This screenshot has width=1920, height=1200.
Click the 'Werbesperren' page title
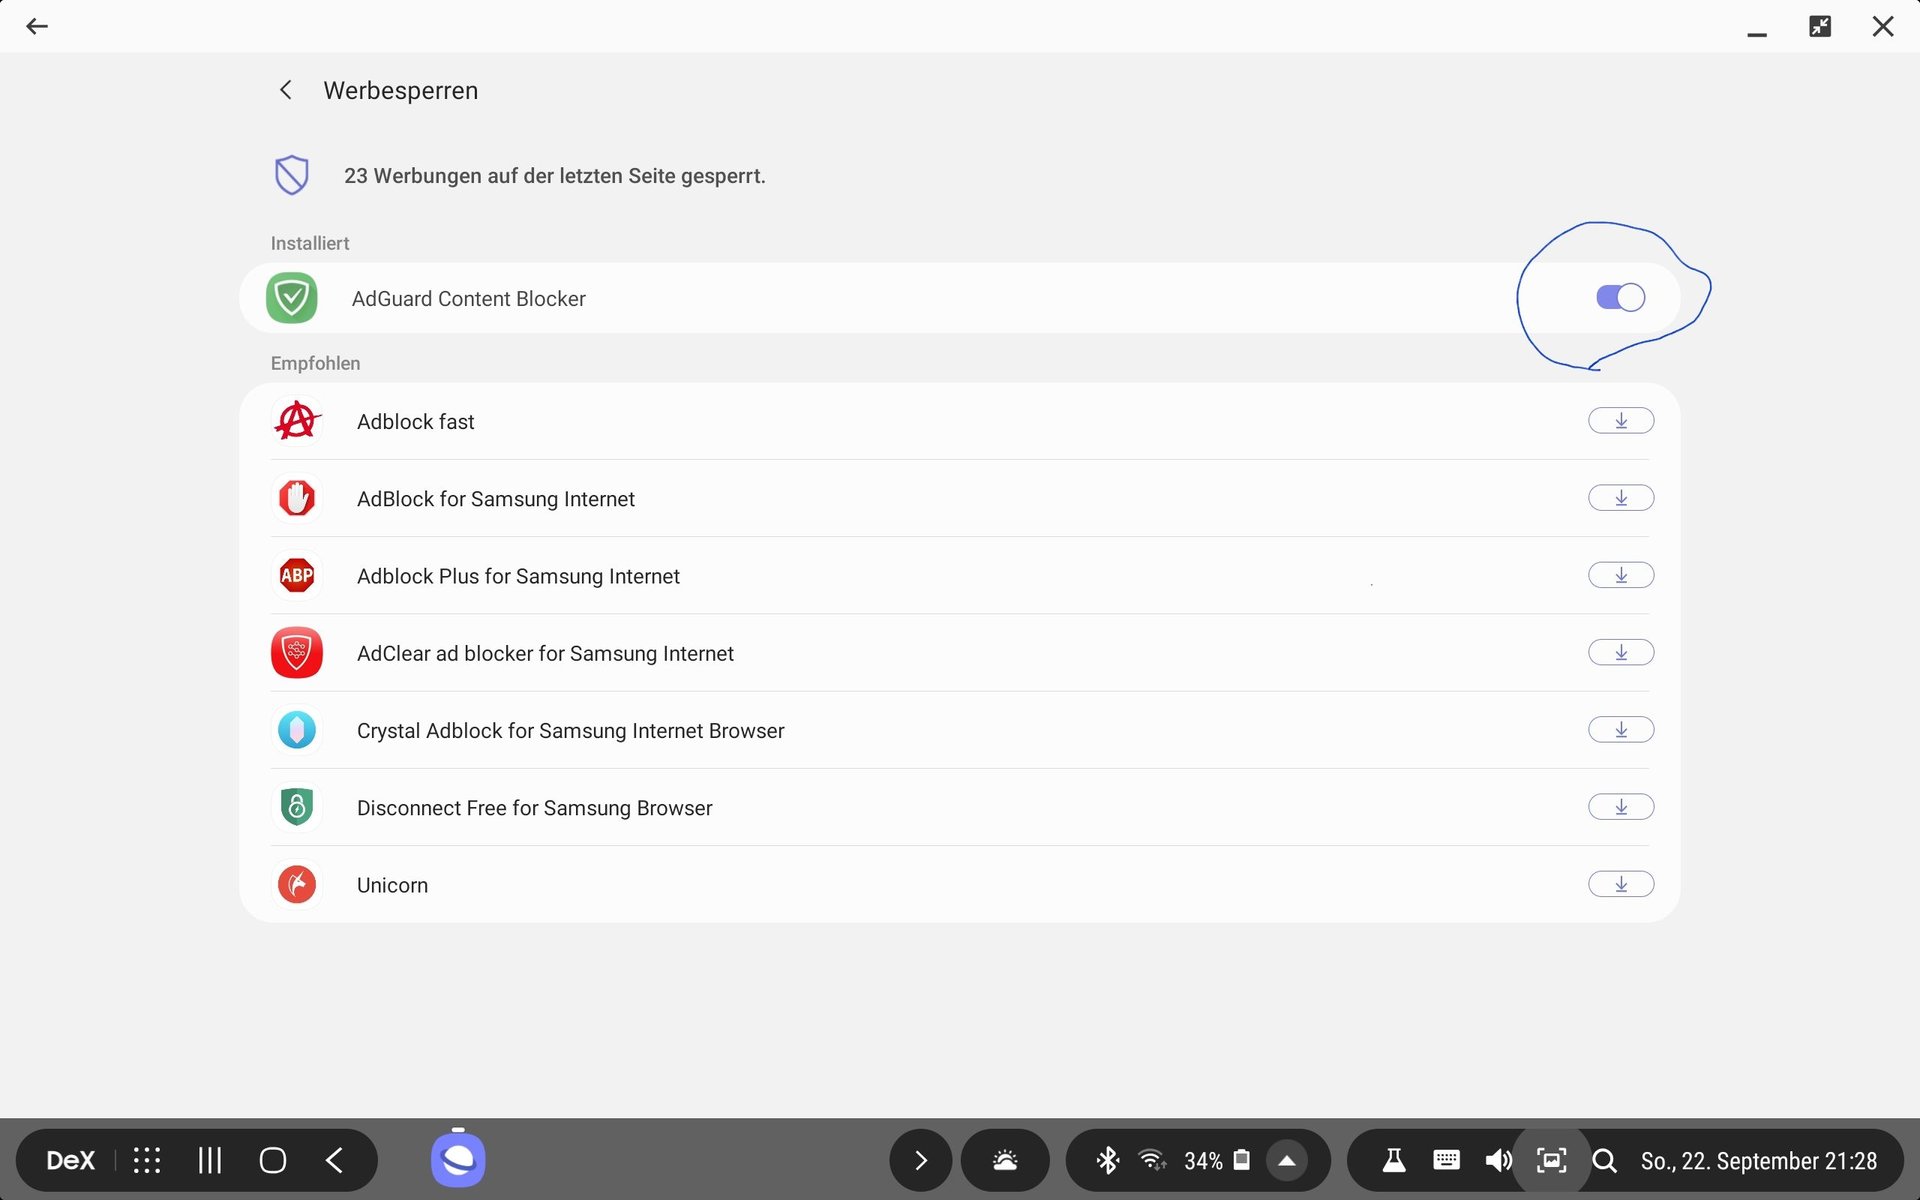coord(400,90)
